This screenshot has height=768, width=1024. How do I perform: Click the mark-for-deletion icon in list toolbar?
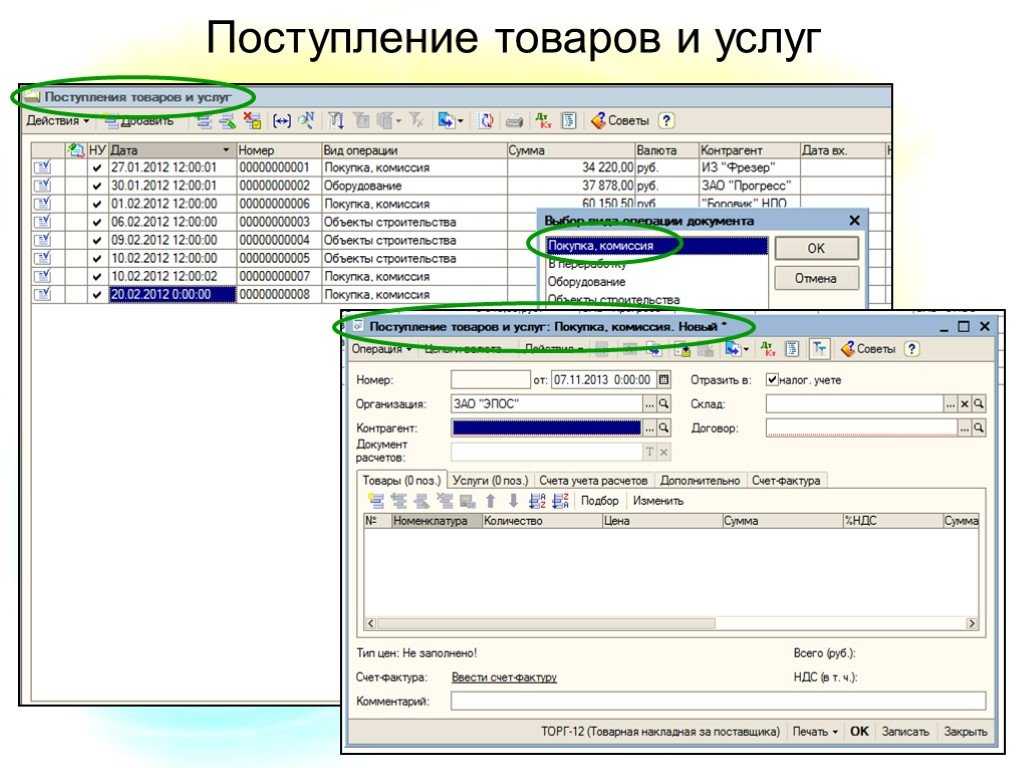coord(253,121)
